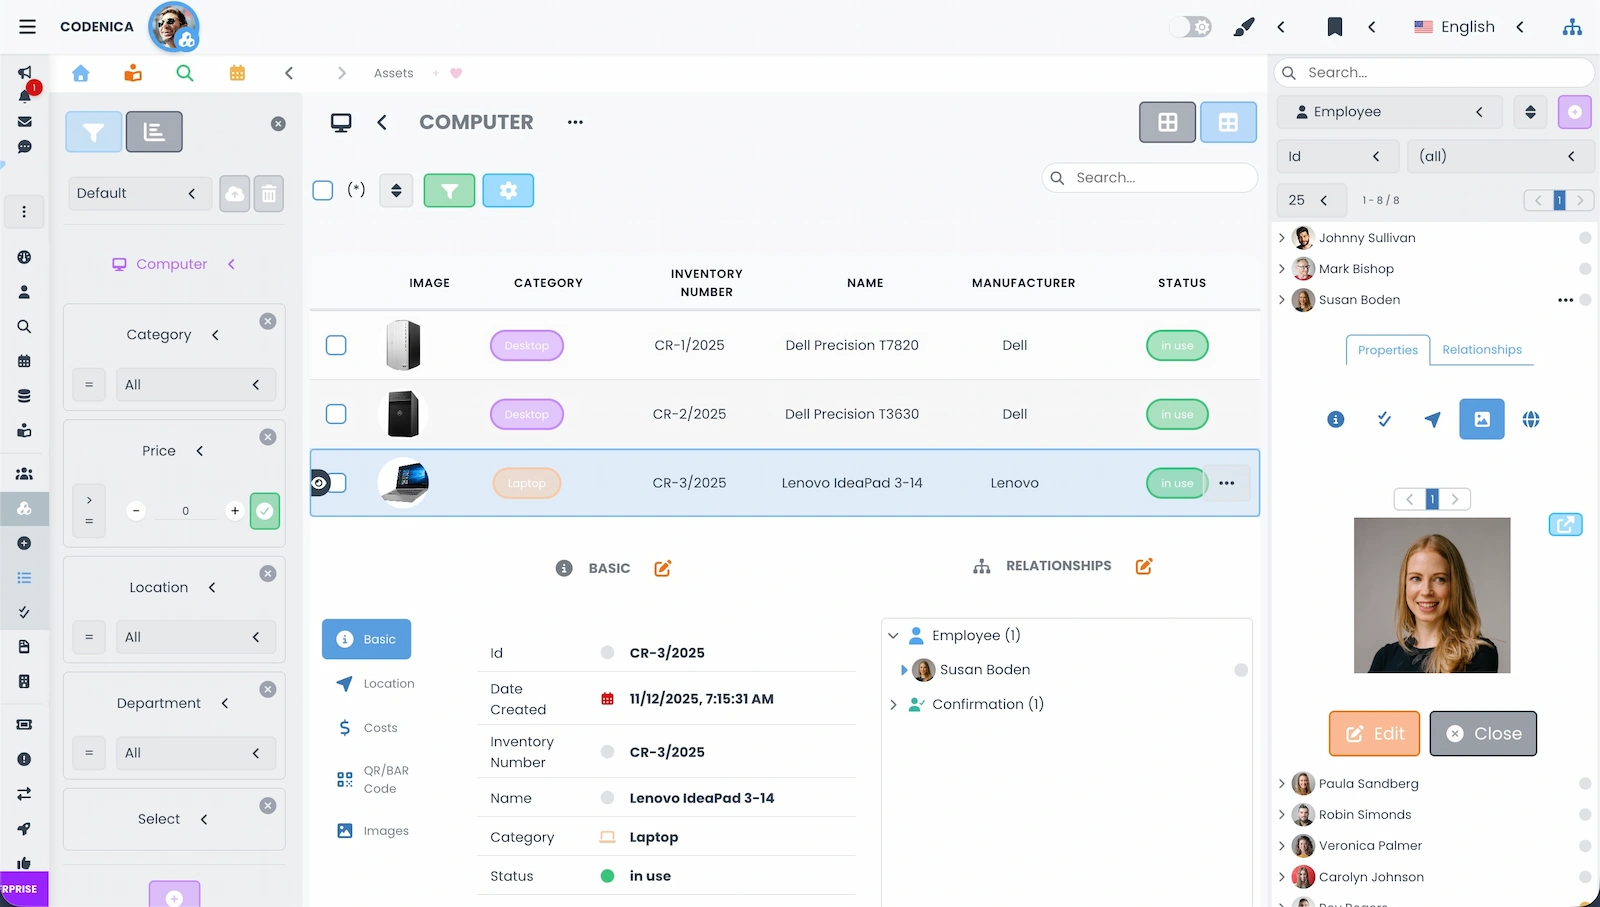Check the checkbox on the CR-1/2025 row

tap(336, 345)
